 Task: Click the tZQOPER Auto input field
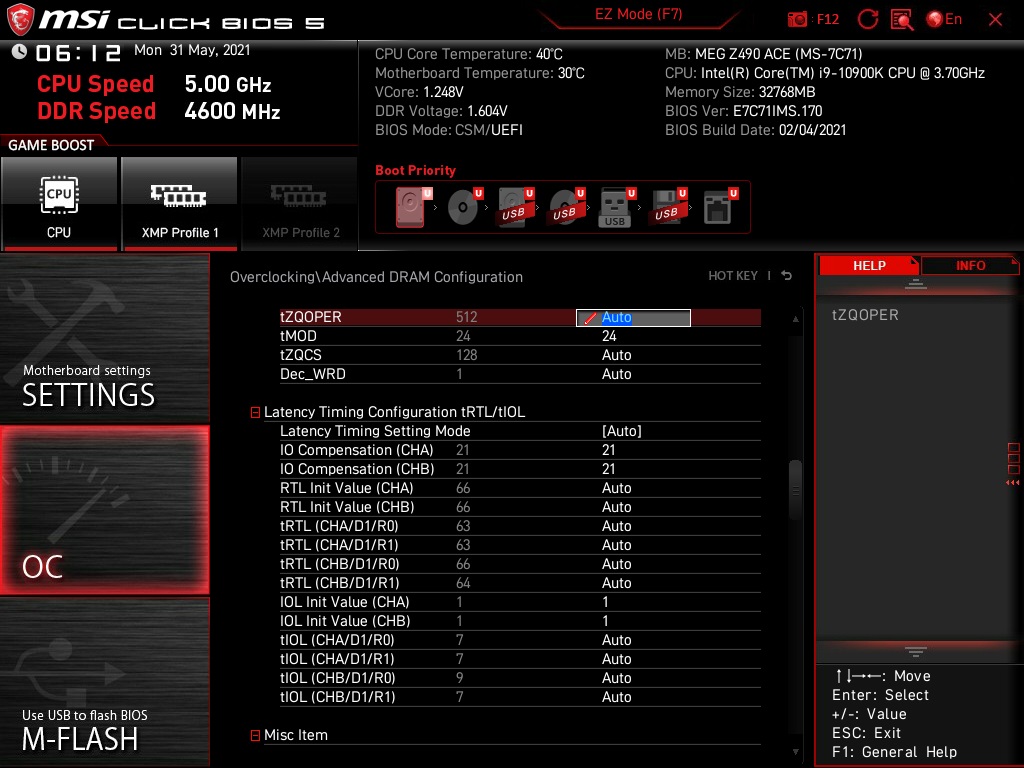633,317
